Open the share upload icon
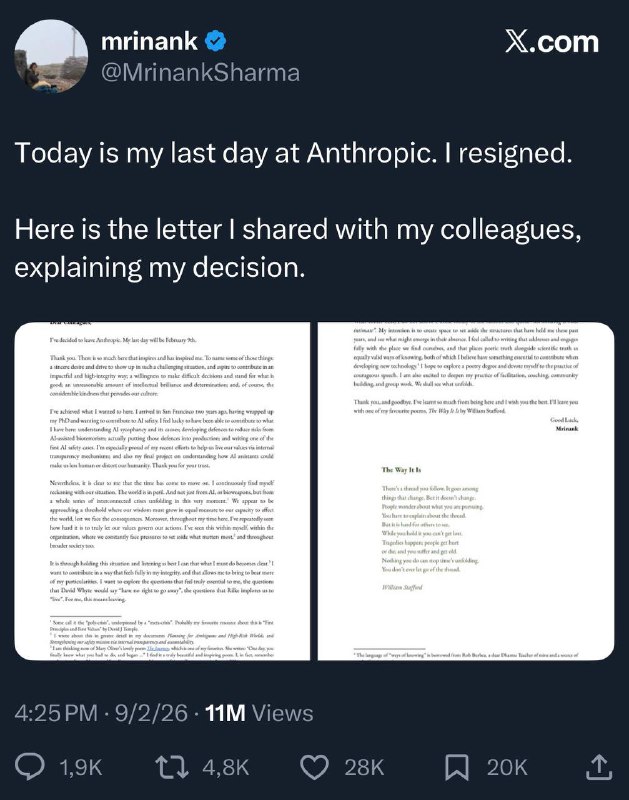 tap(599, 767)
